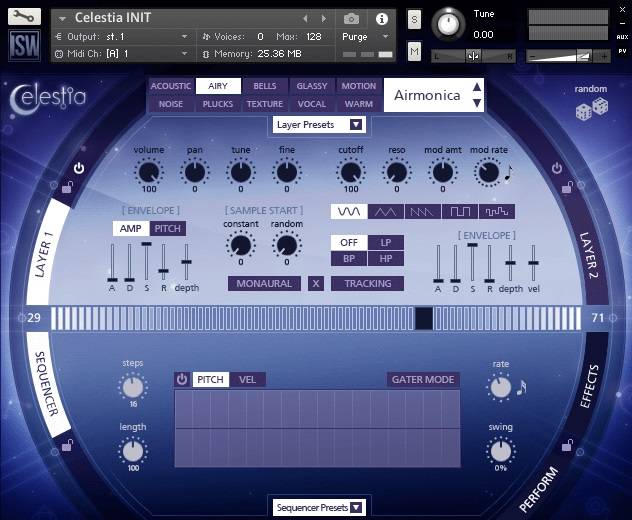Click the GATER MODE button
632x520 pixels.
pos(423,379)
